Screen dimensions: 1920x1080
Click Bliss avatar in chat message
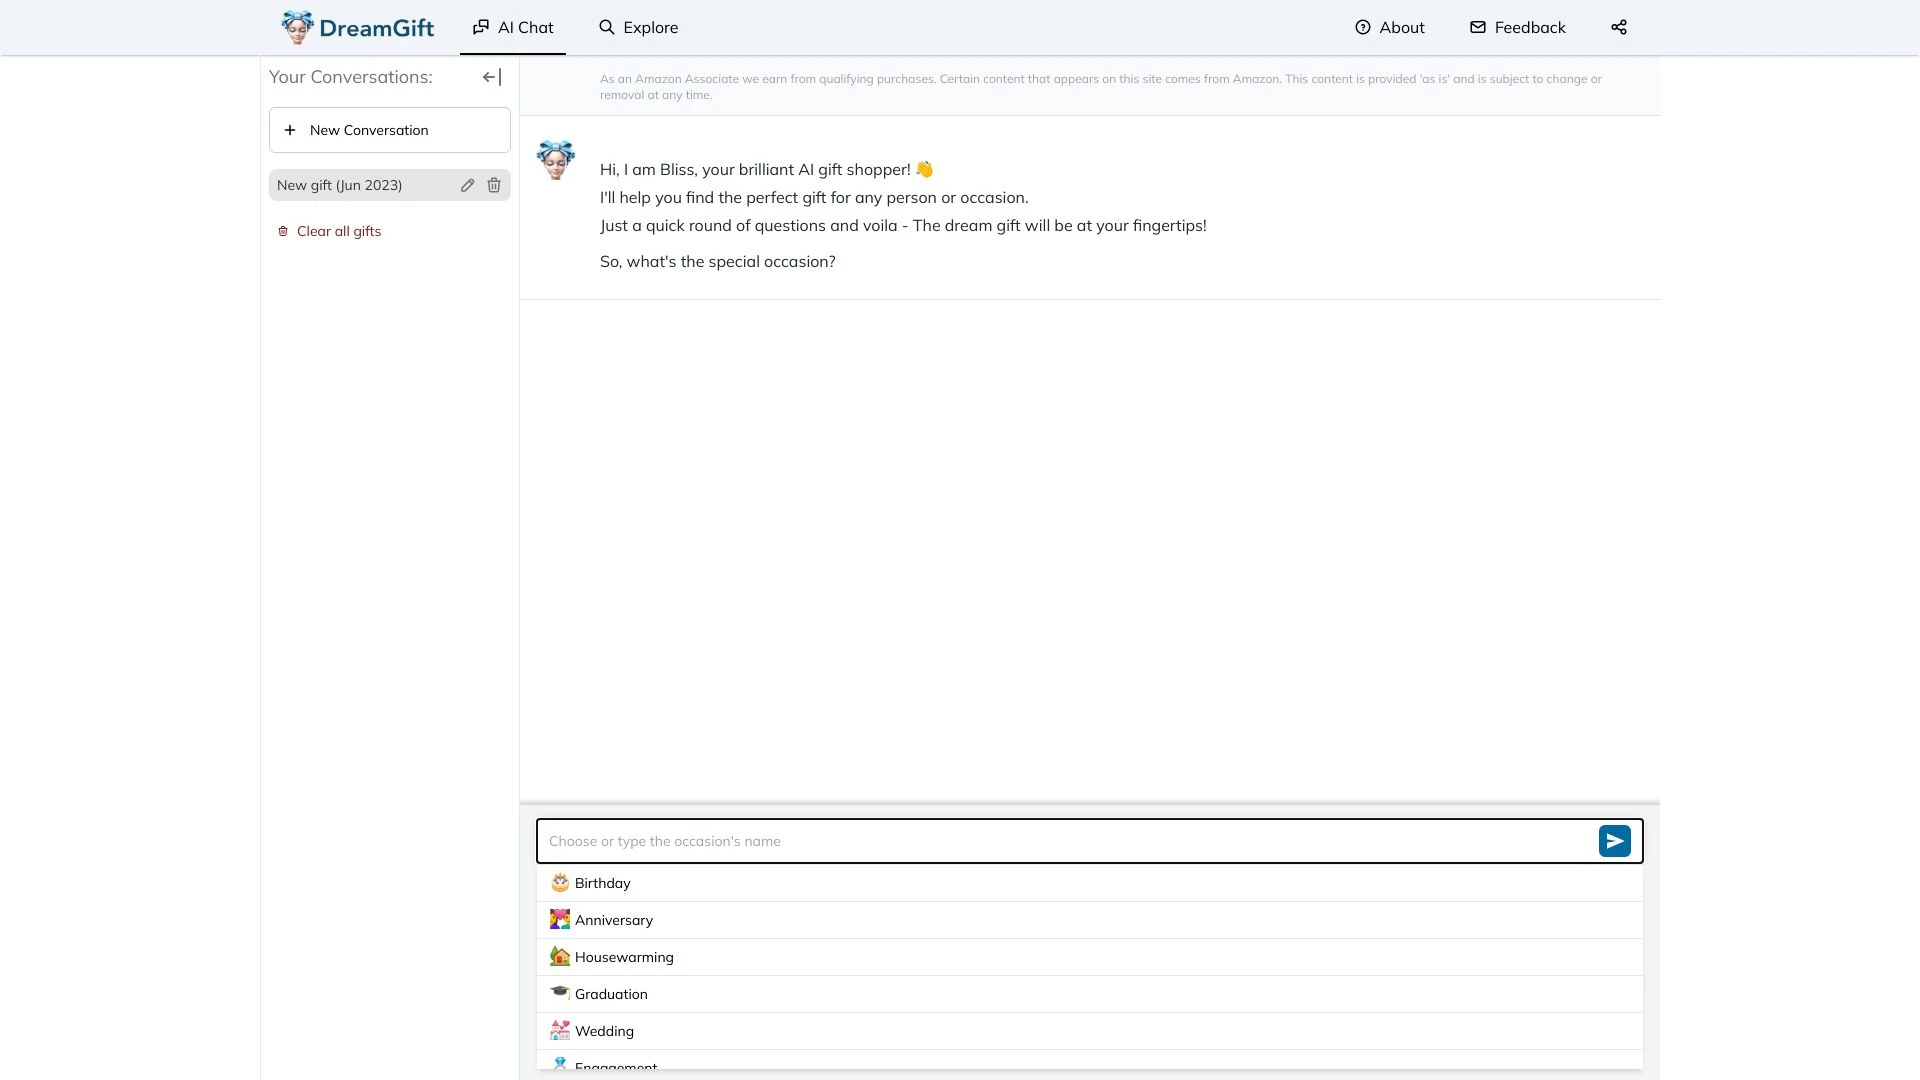point(556,160)
